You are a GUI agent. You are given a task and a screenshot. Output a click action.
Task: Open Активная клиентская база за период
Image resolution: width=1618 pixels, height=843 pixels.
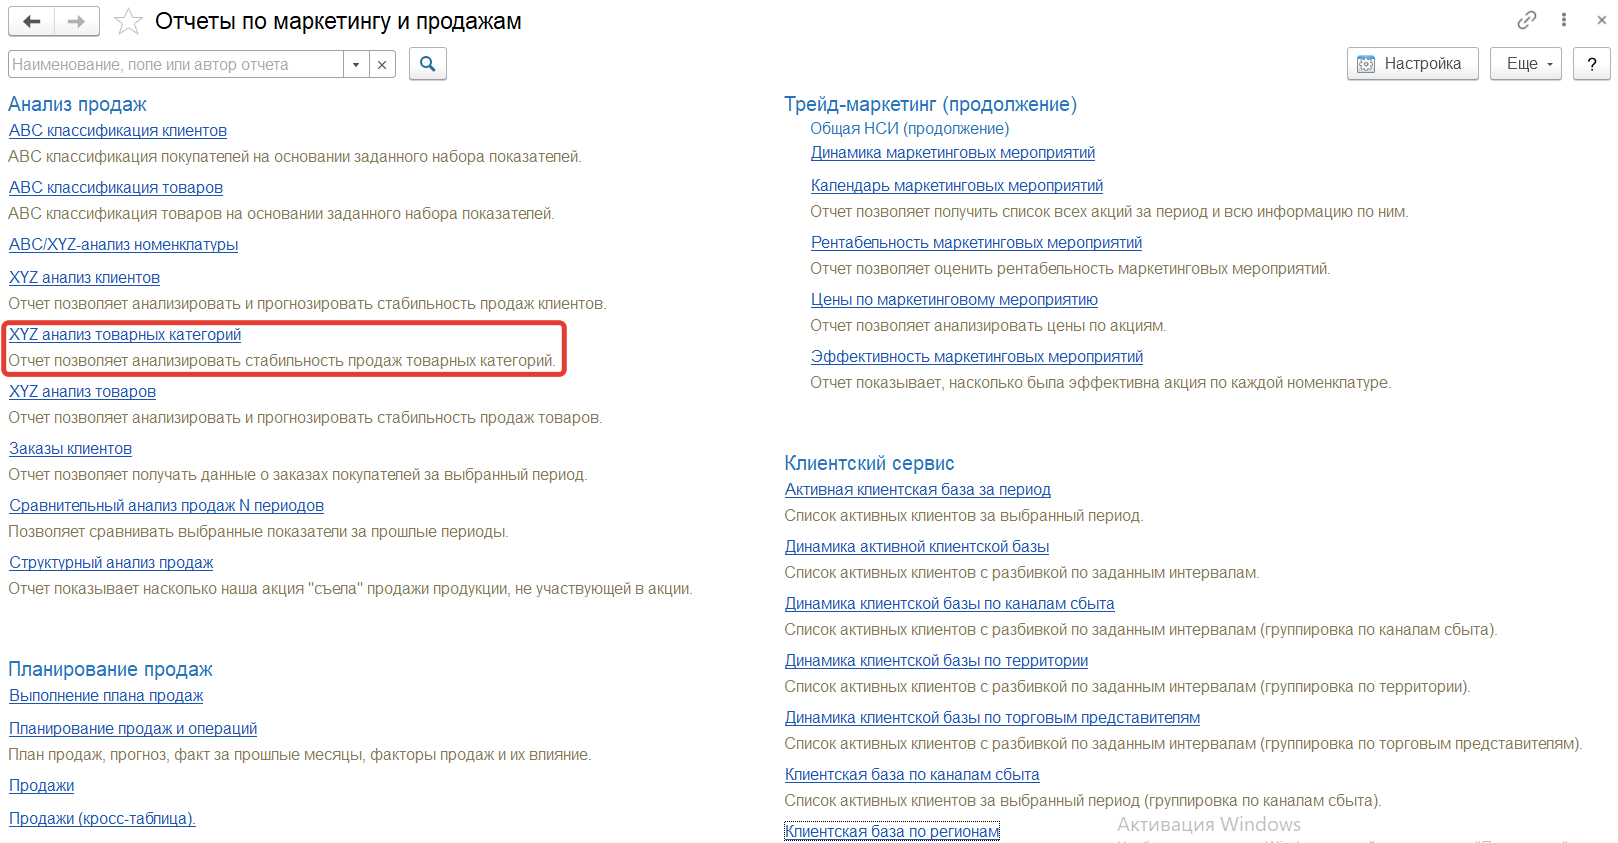click(917, 490)
